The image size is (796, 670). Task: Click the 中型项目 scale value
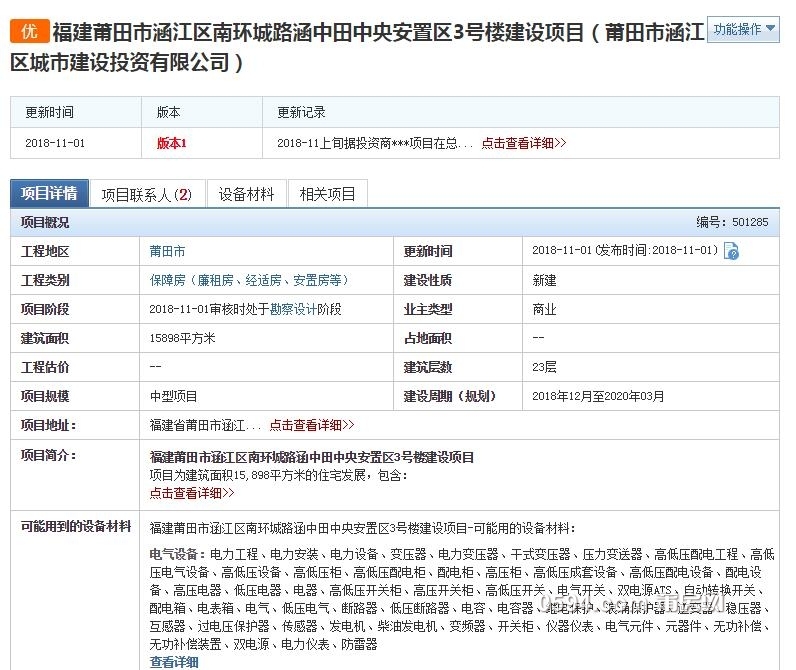click(174, 396)
